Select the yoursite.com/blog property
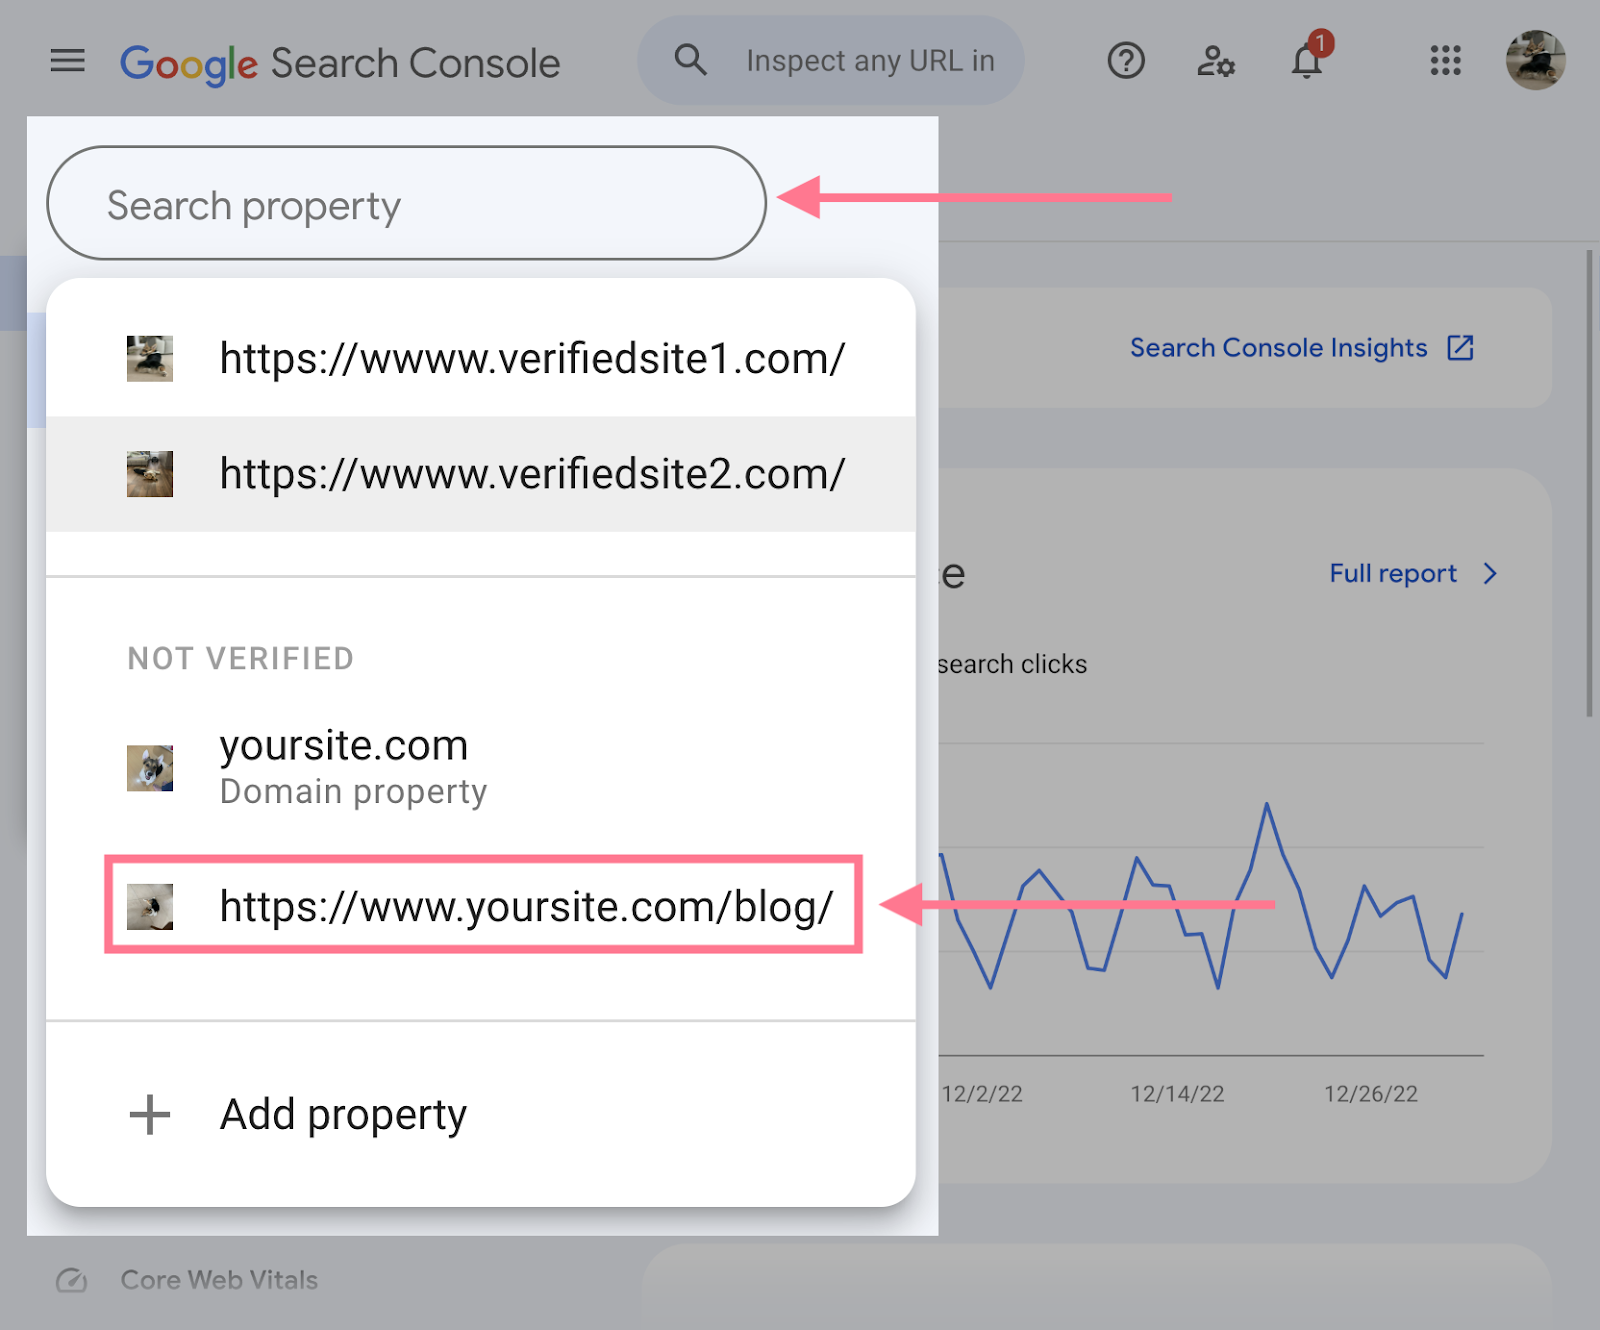 525,906
